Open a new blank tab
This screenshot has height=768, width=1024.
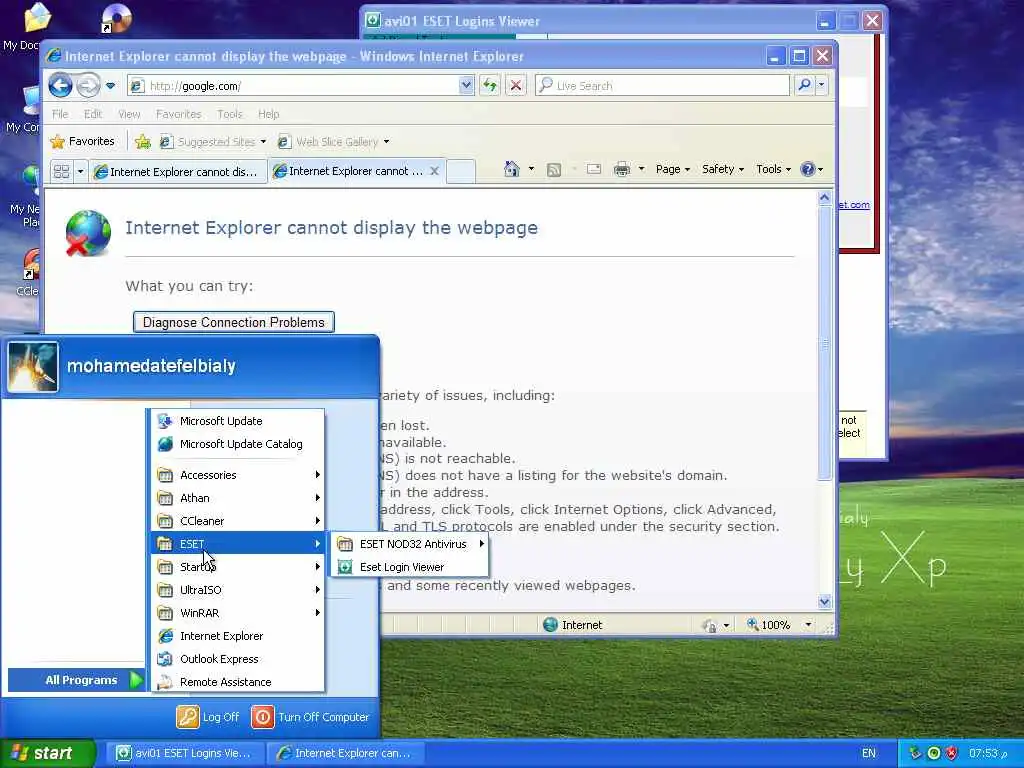[460, 171]
